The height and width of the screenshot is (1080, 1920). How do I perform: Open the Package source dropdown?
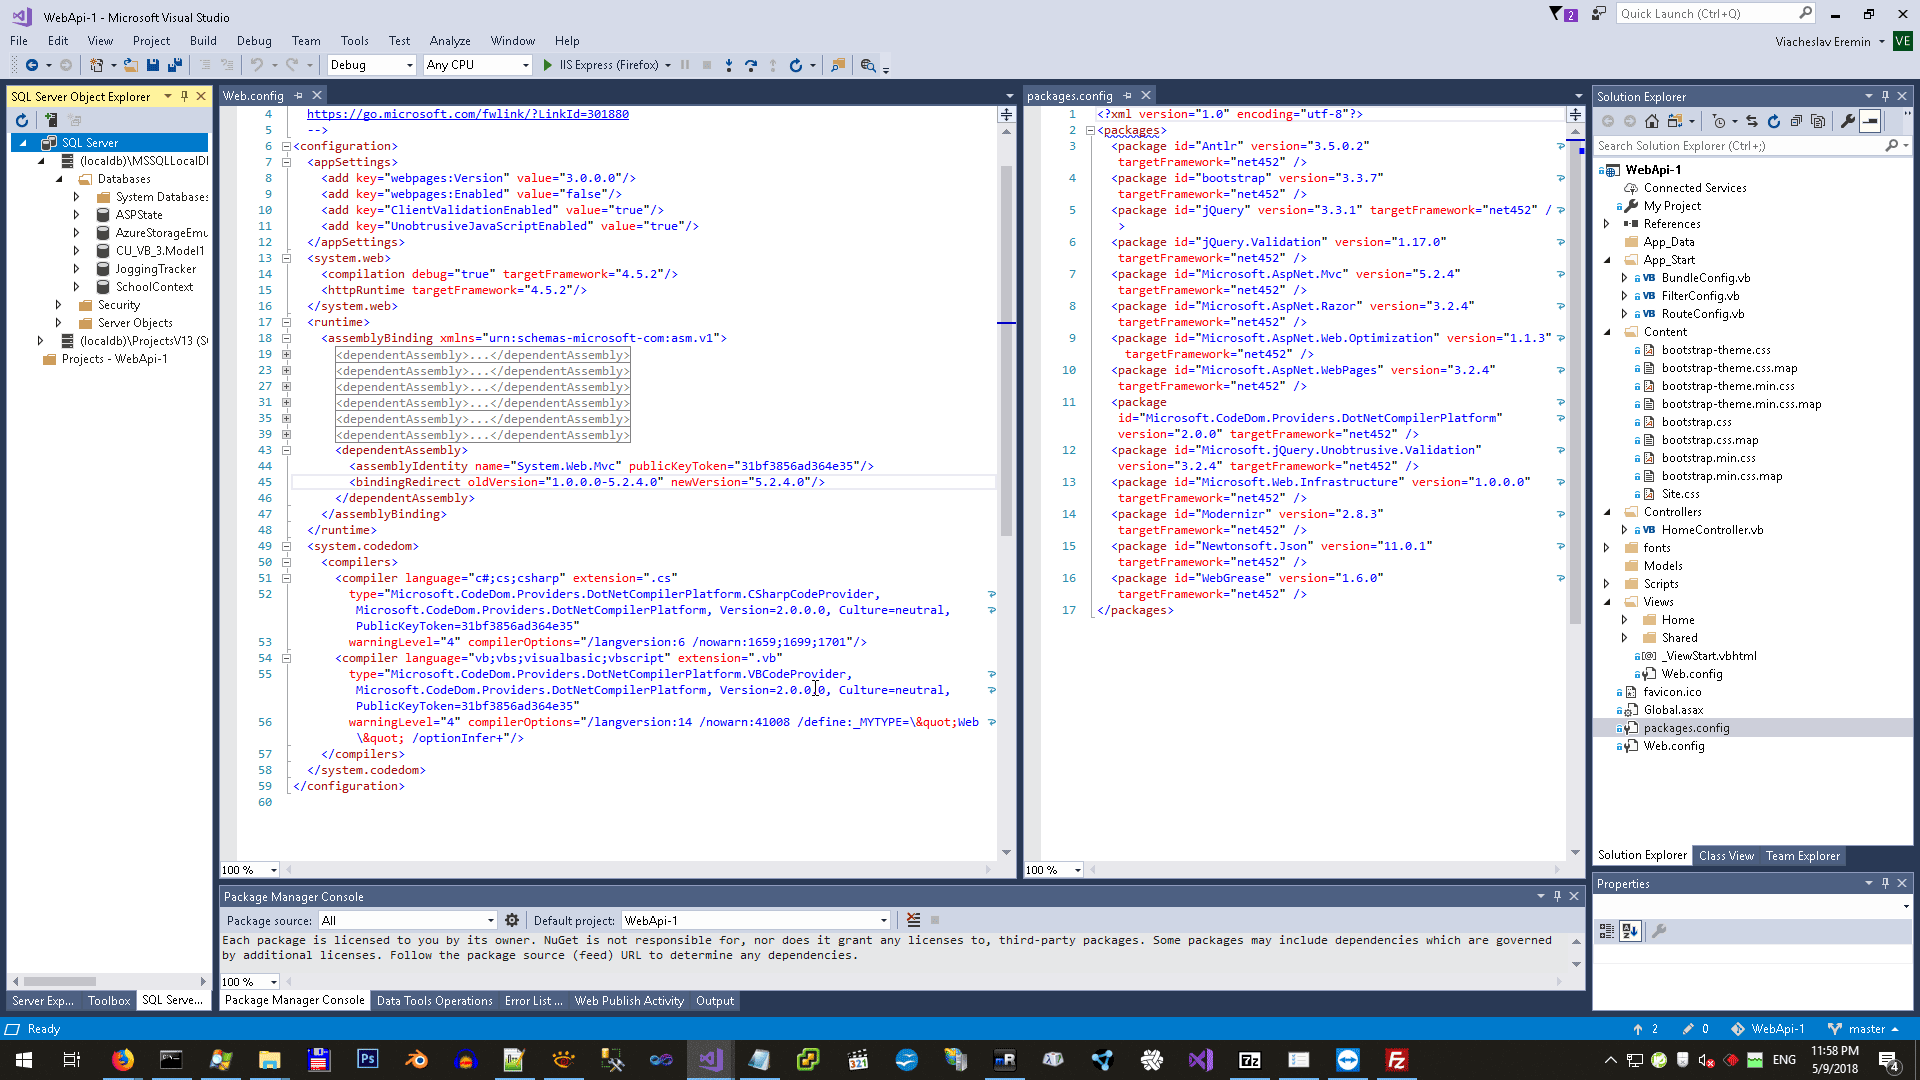tap(490, 920)
